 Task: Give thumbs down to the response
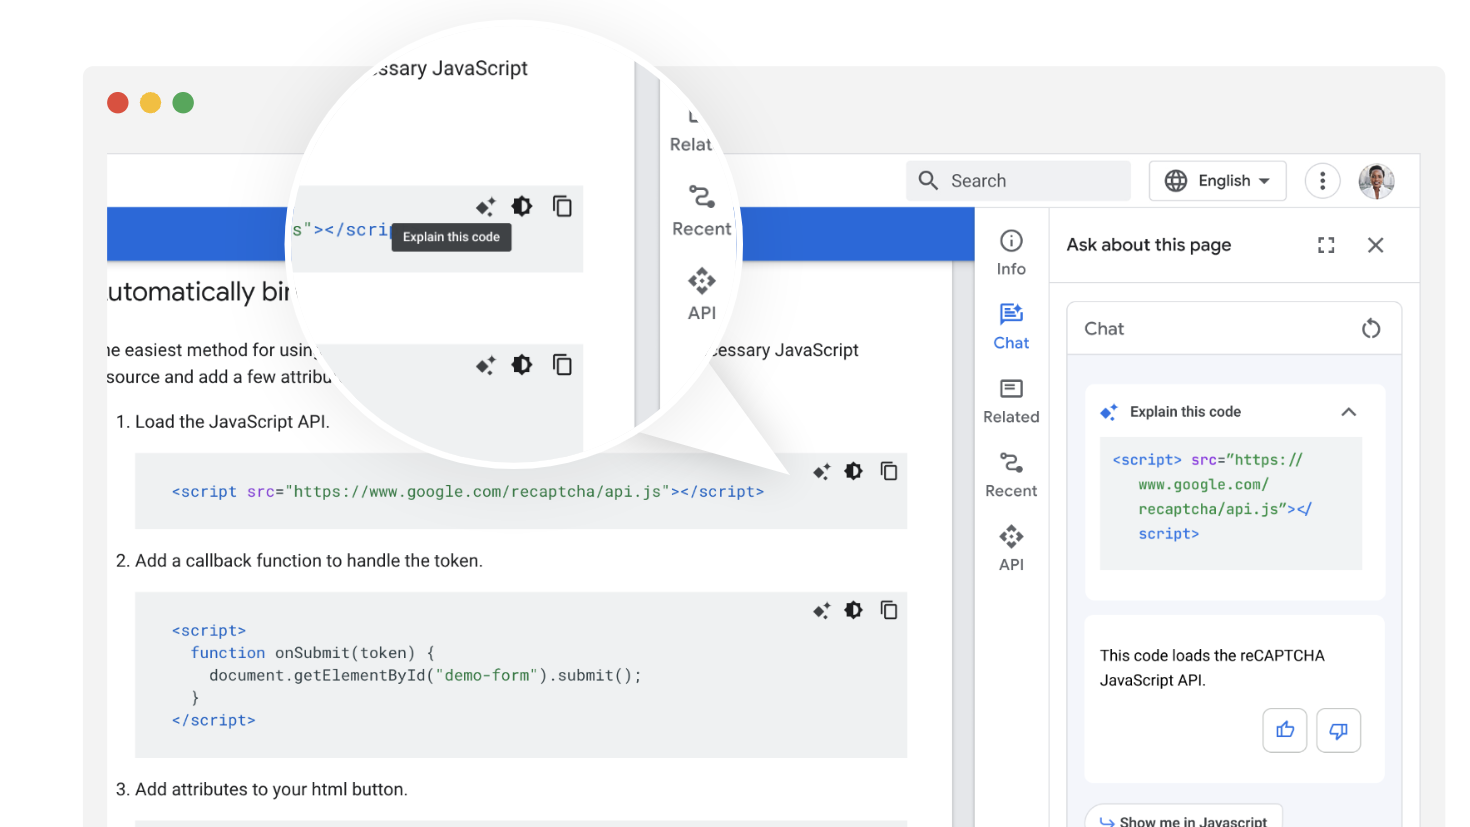[1338, 730]
